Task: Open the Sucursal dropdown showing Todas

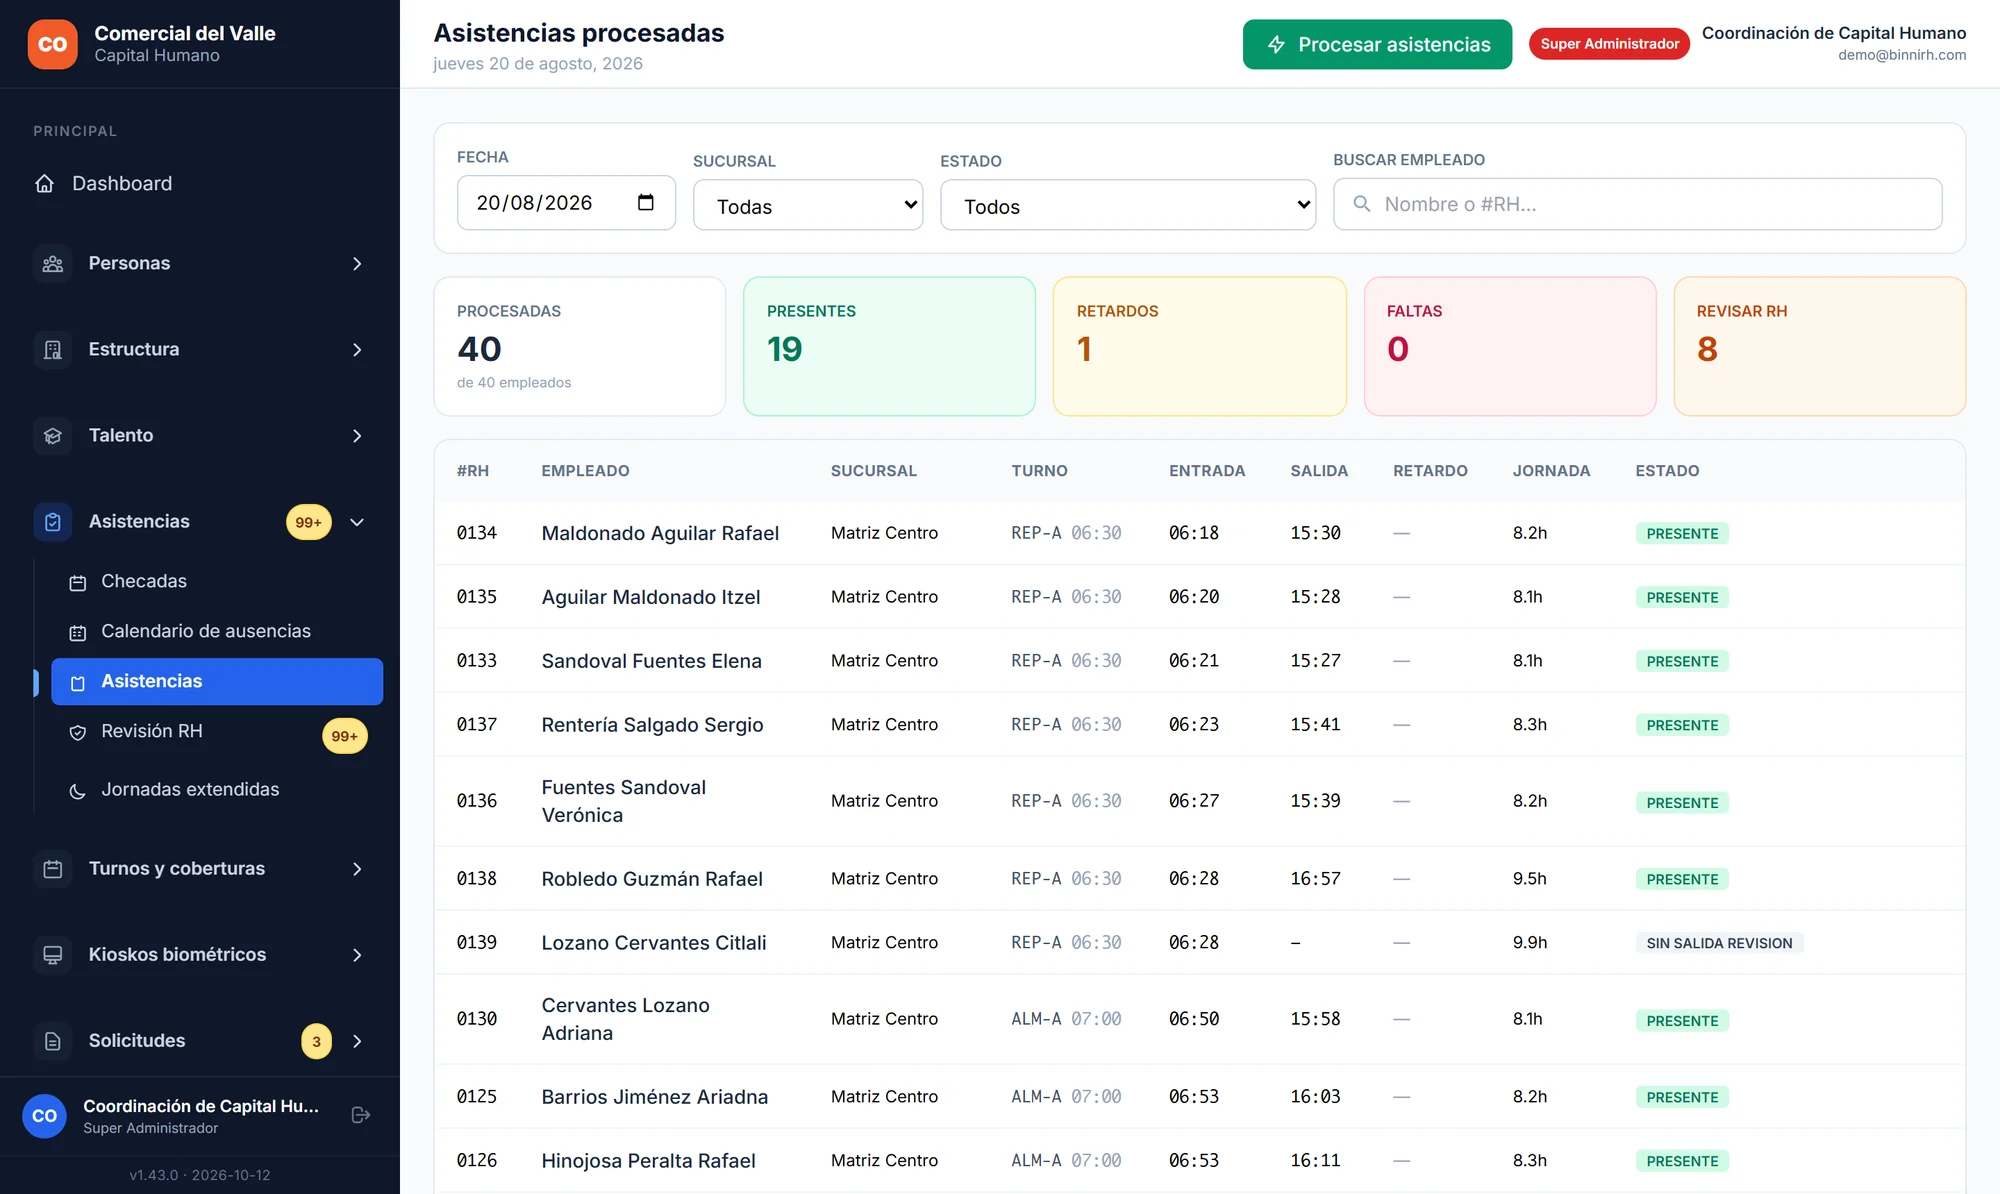Action: pyautogui.click(x=808, y=205)
